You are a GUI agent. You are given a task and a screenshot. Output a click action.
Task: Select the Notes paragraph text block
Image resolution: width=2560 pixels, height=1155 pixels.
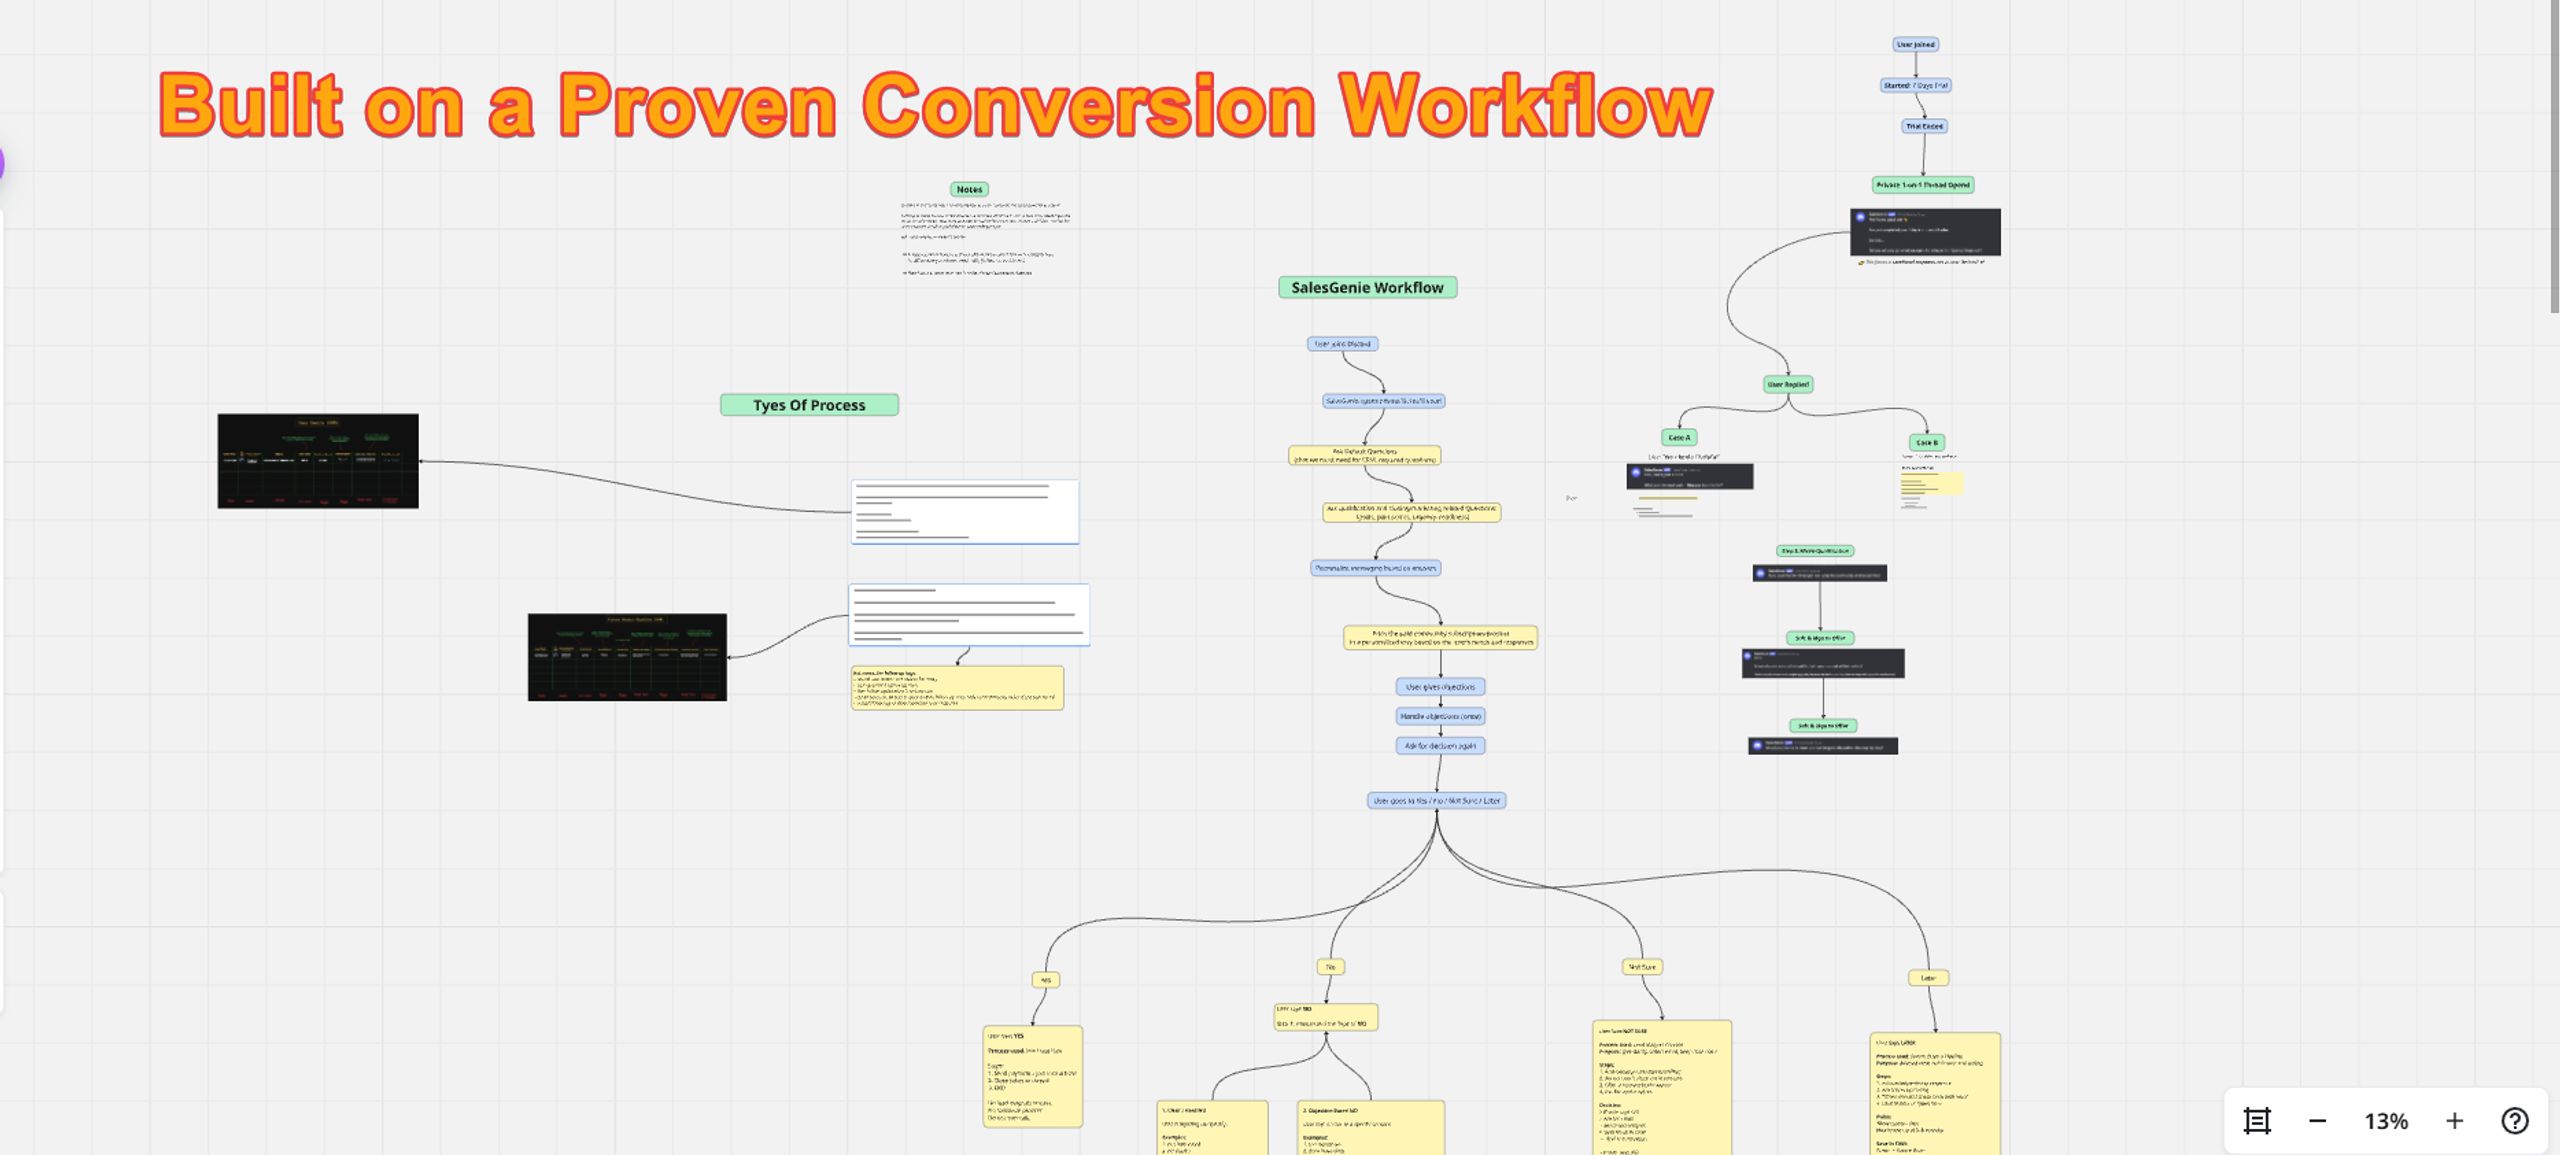click(x=985, y=239)
